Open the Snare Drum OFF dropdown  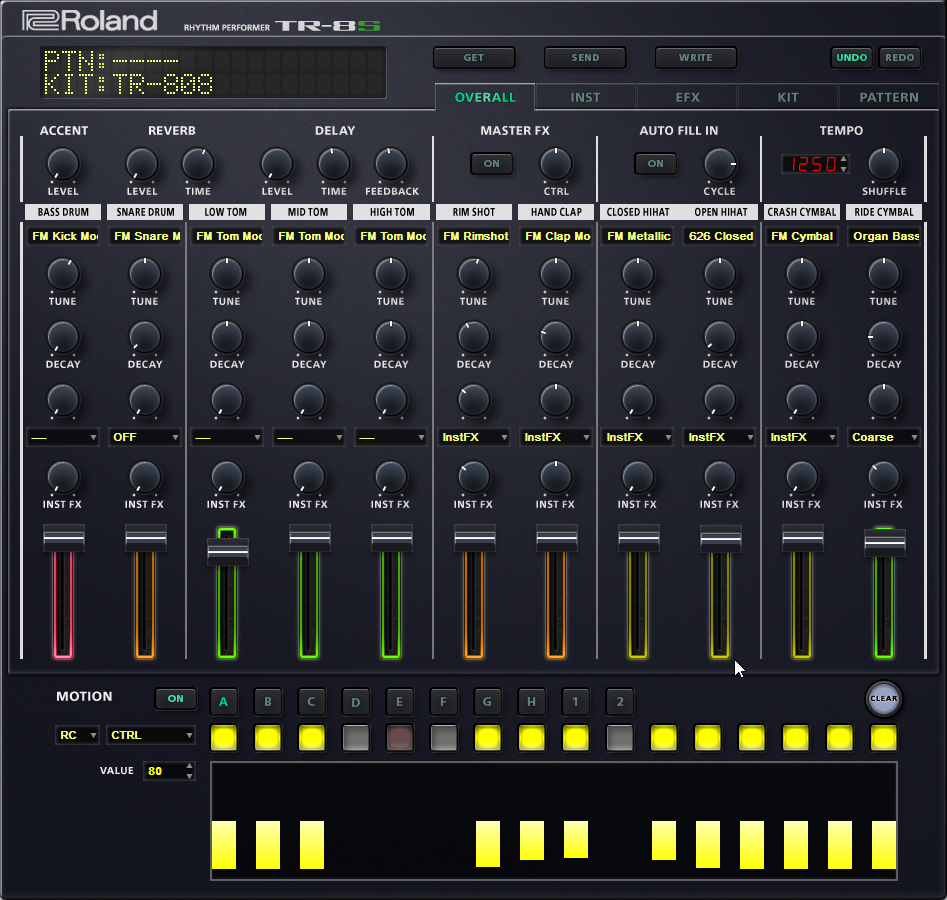[145, 437]
